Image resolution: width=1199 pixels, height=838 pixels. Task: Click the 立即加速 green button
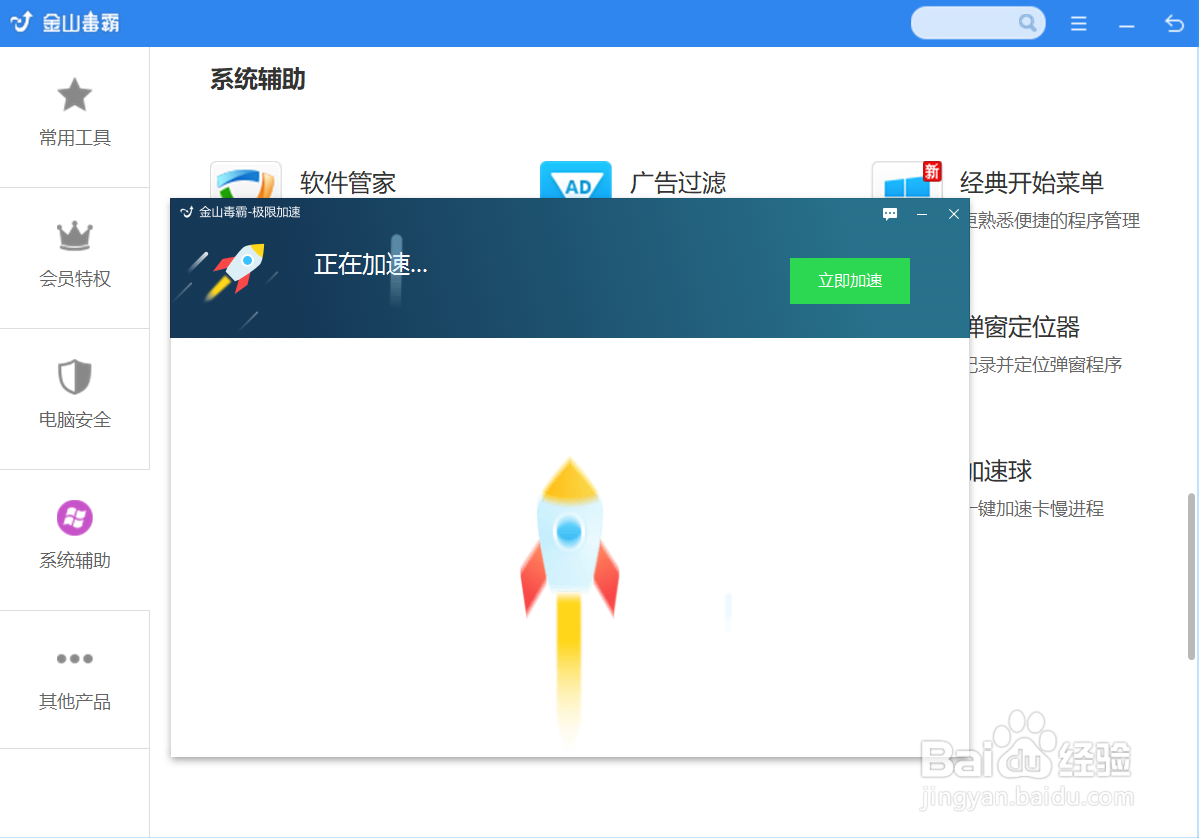click(850, 281)
